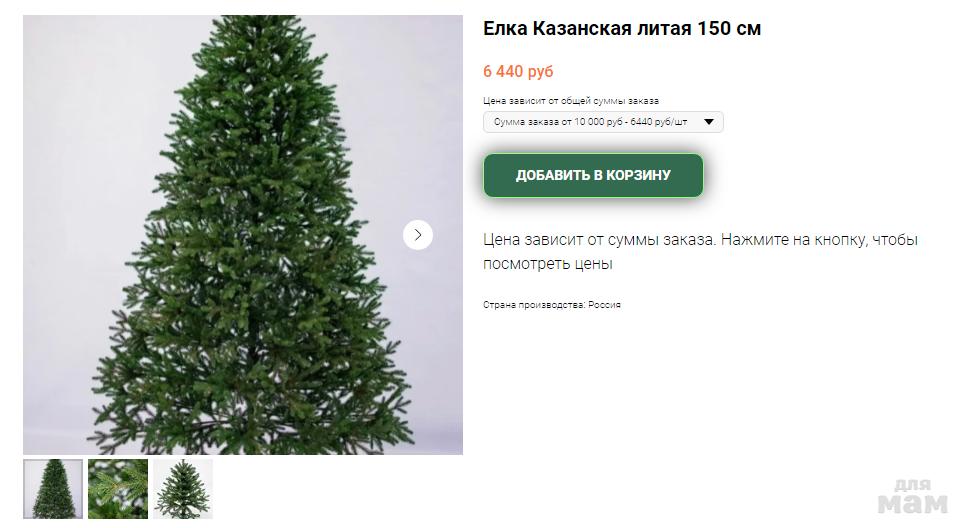Image resolution: width=963 pixels, height=528 pixels.
Task: Click 'Добавить в корзину' button
Action: pyautogui.click(x=593, y=175)
